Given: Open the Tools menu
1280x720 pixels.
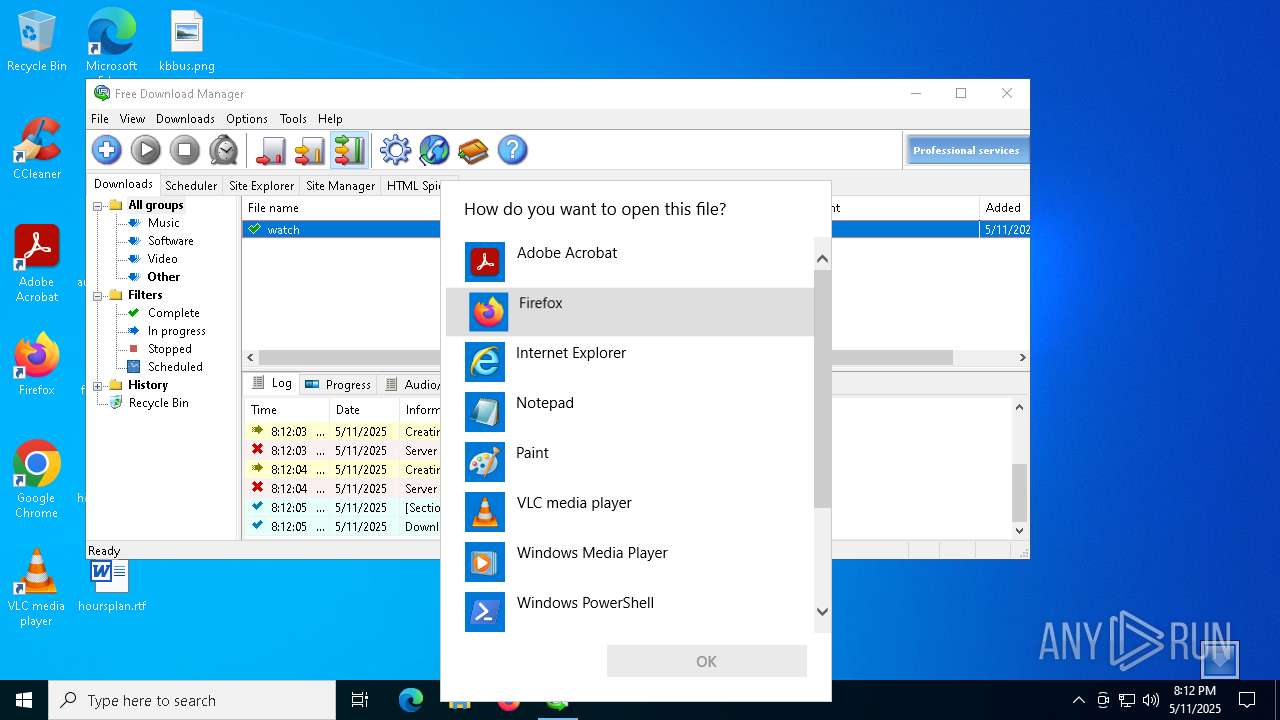Looking at the screenshot, I should pos(293,118).
